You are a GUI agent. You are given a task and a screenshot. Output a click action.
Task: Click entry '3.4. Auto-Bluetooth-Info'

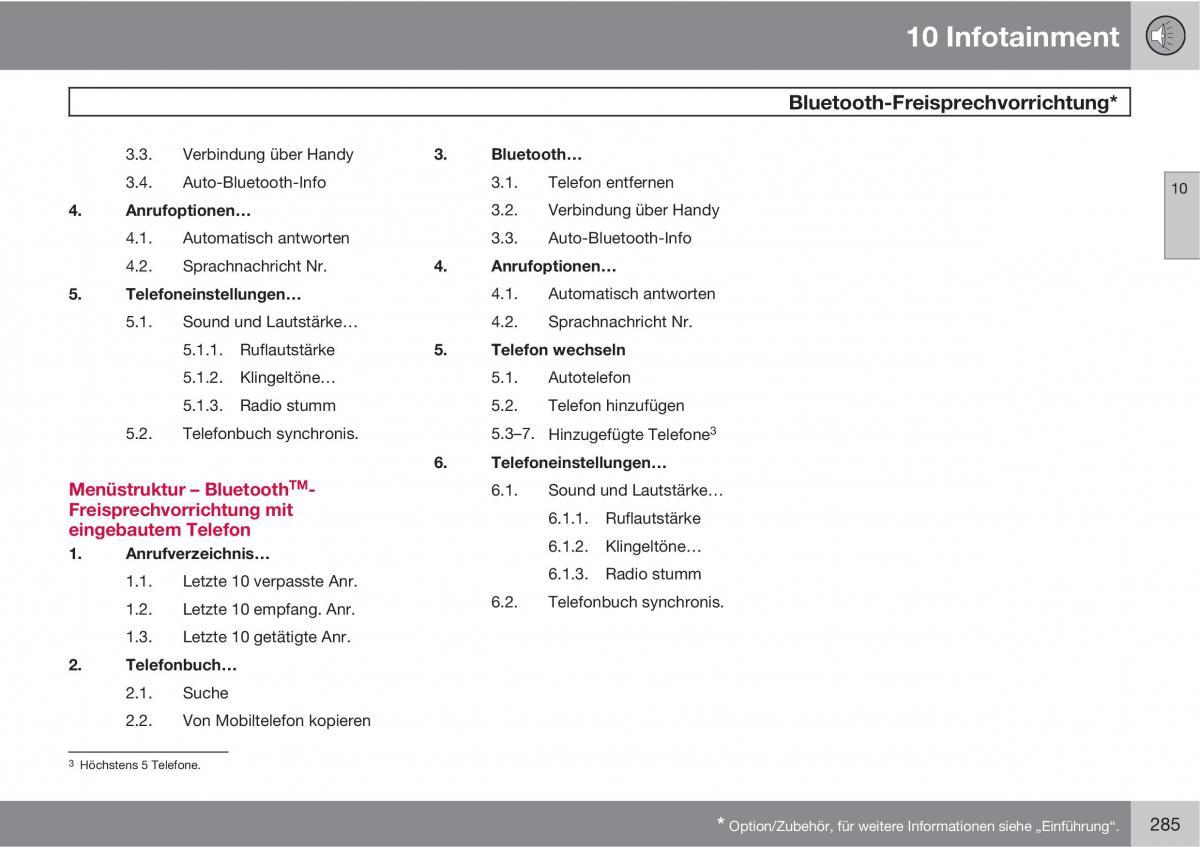225,182
